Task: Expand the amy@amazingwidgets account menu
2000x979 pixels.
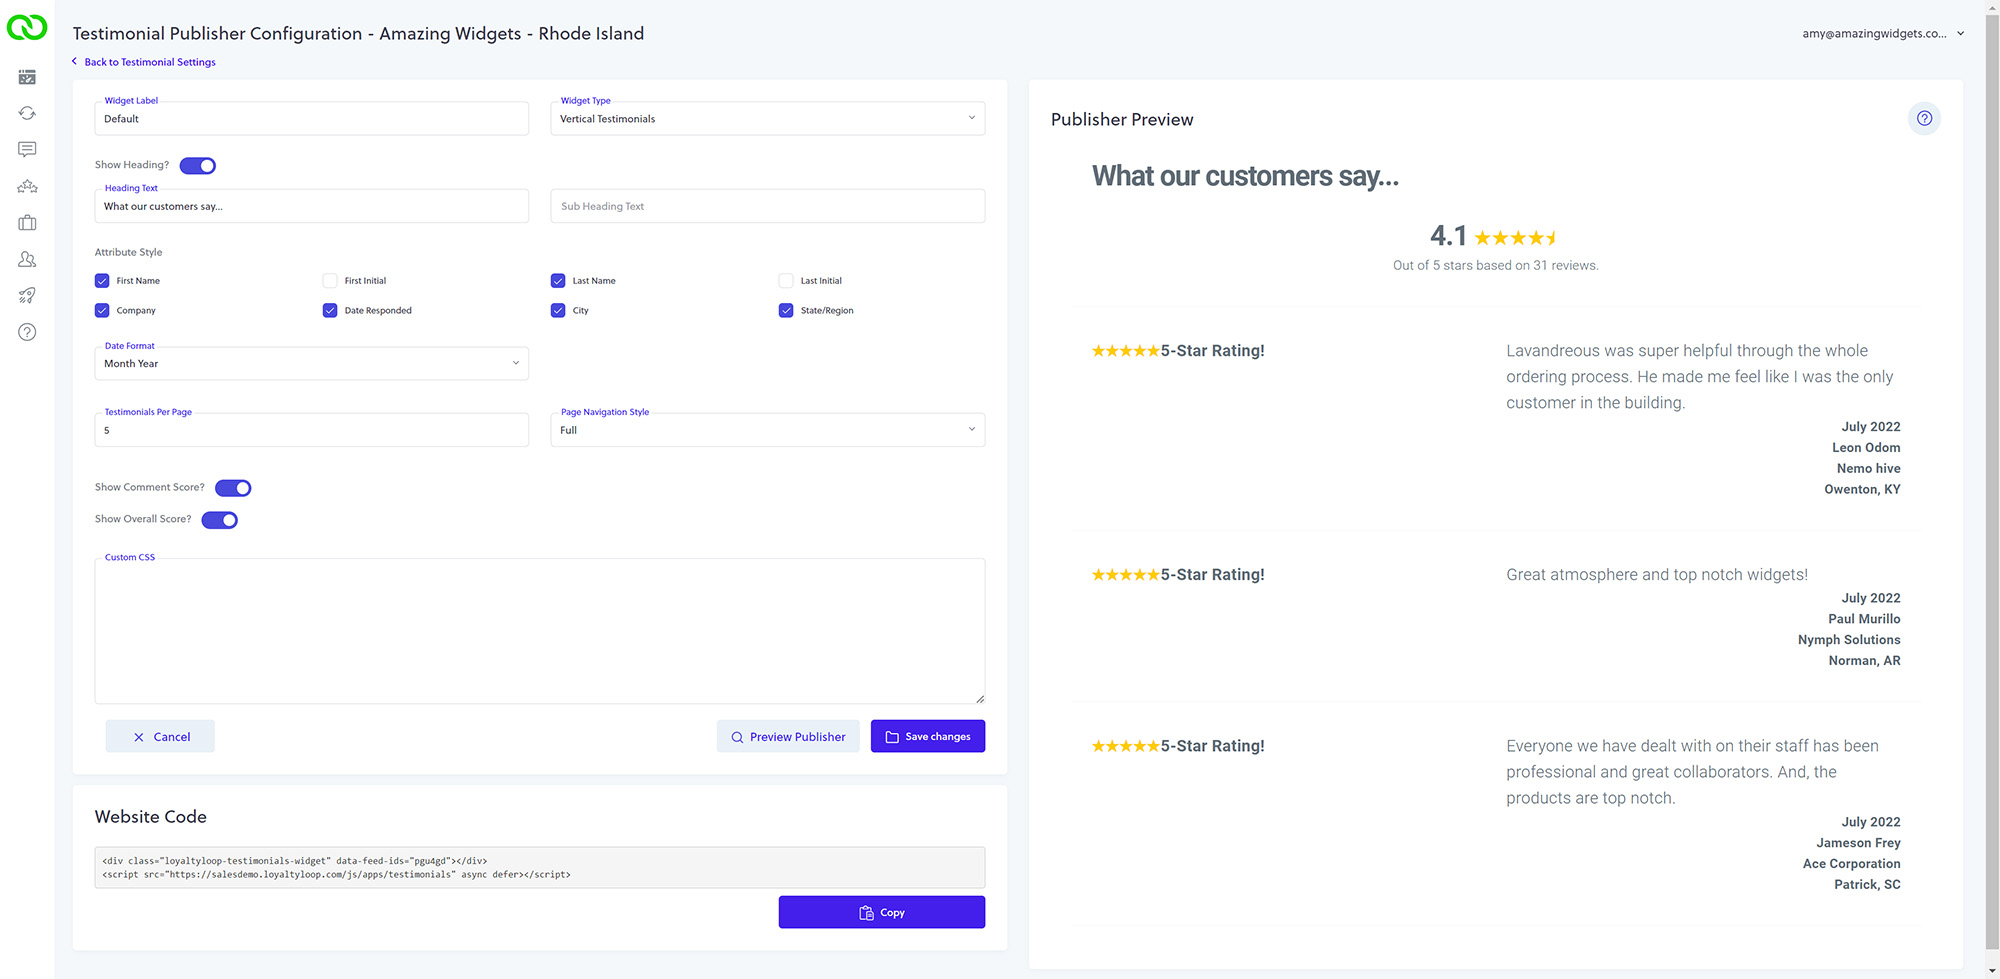Action: click(1883, 33)
